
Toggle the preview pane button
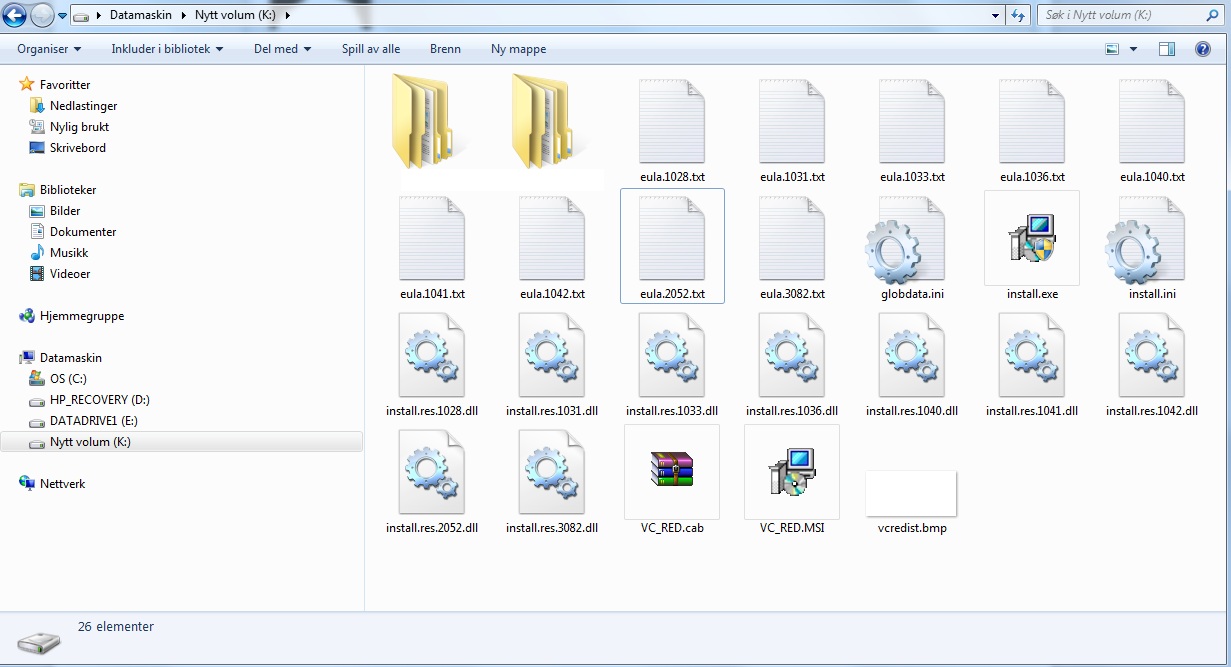click(1167, 49)
